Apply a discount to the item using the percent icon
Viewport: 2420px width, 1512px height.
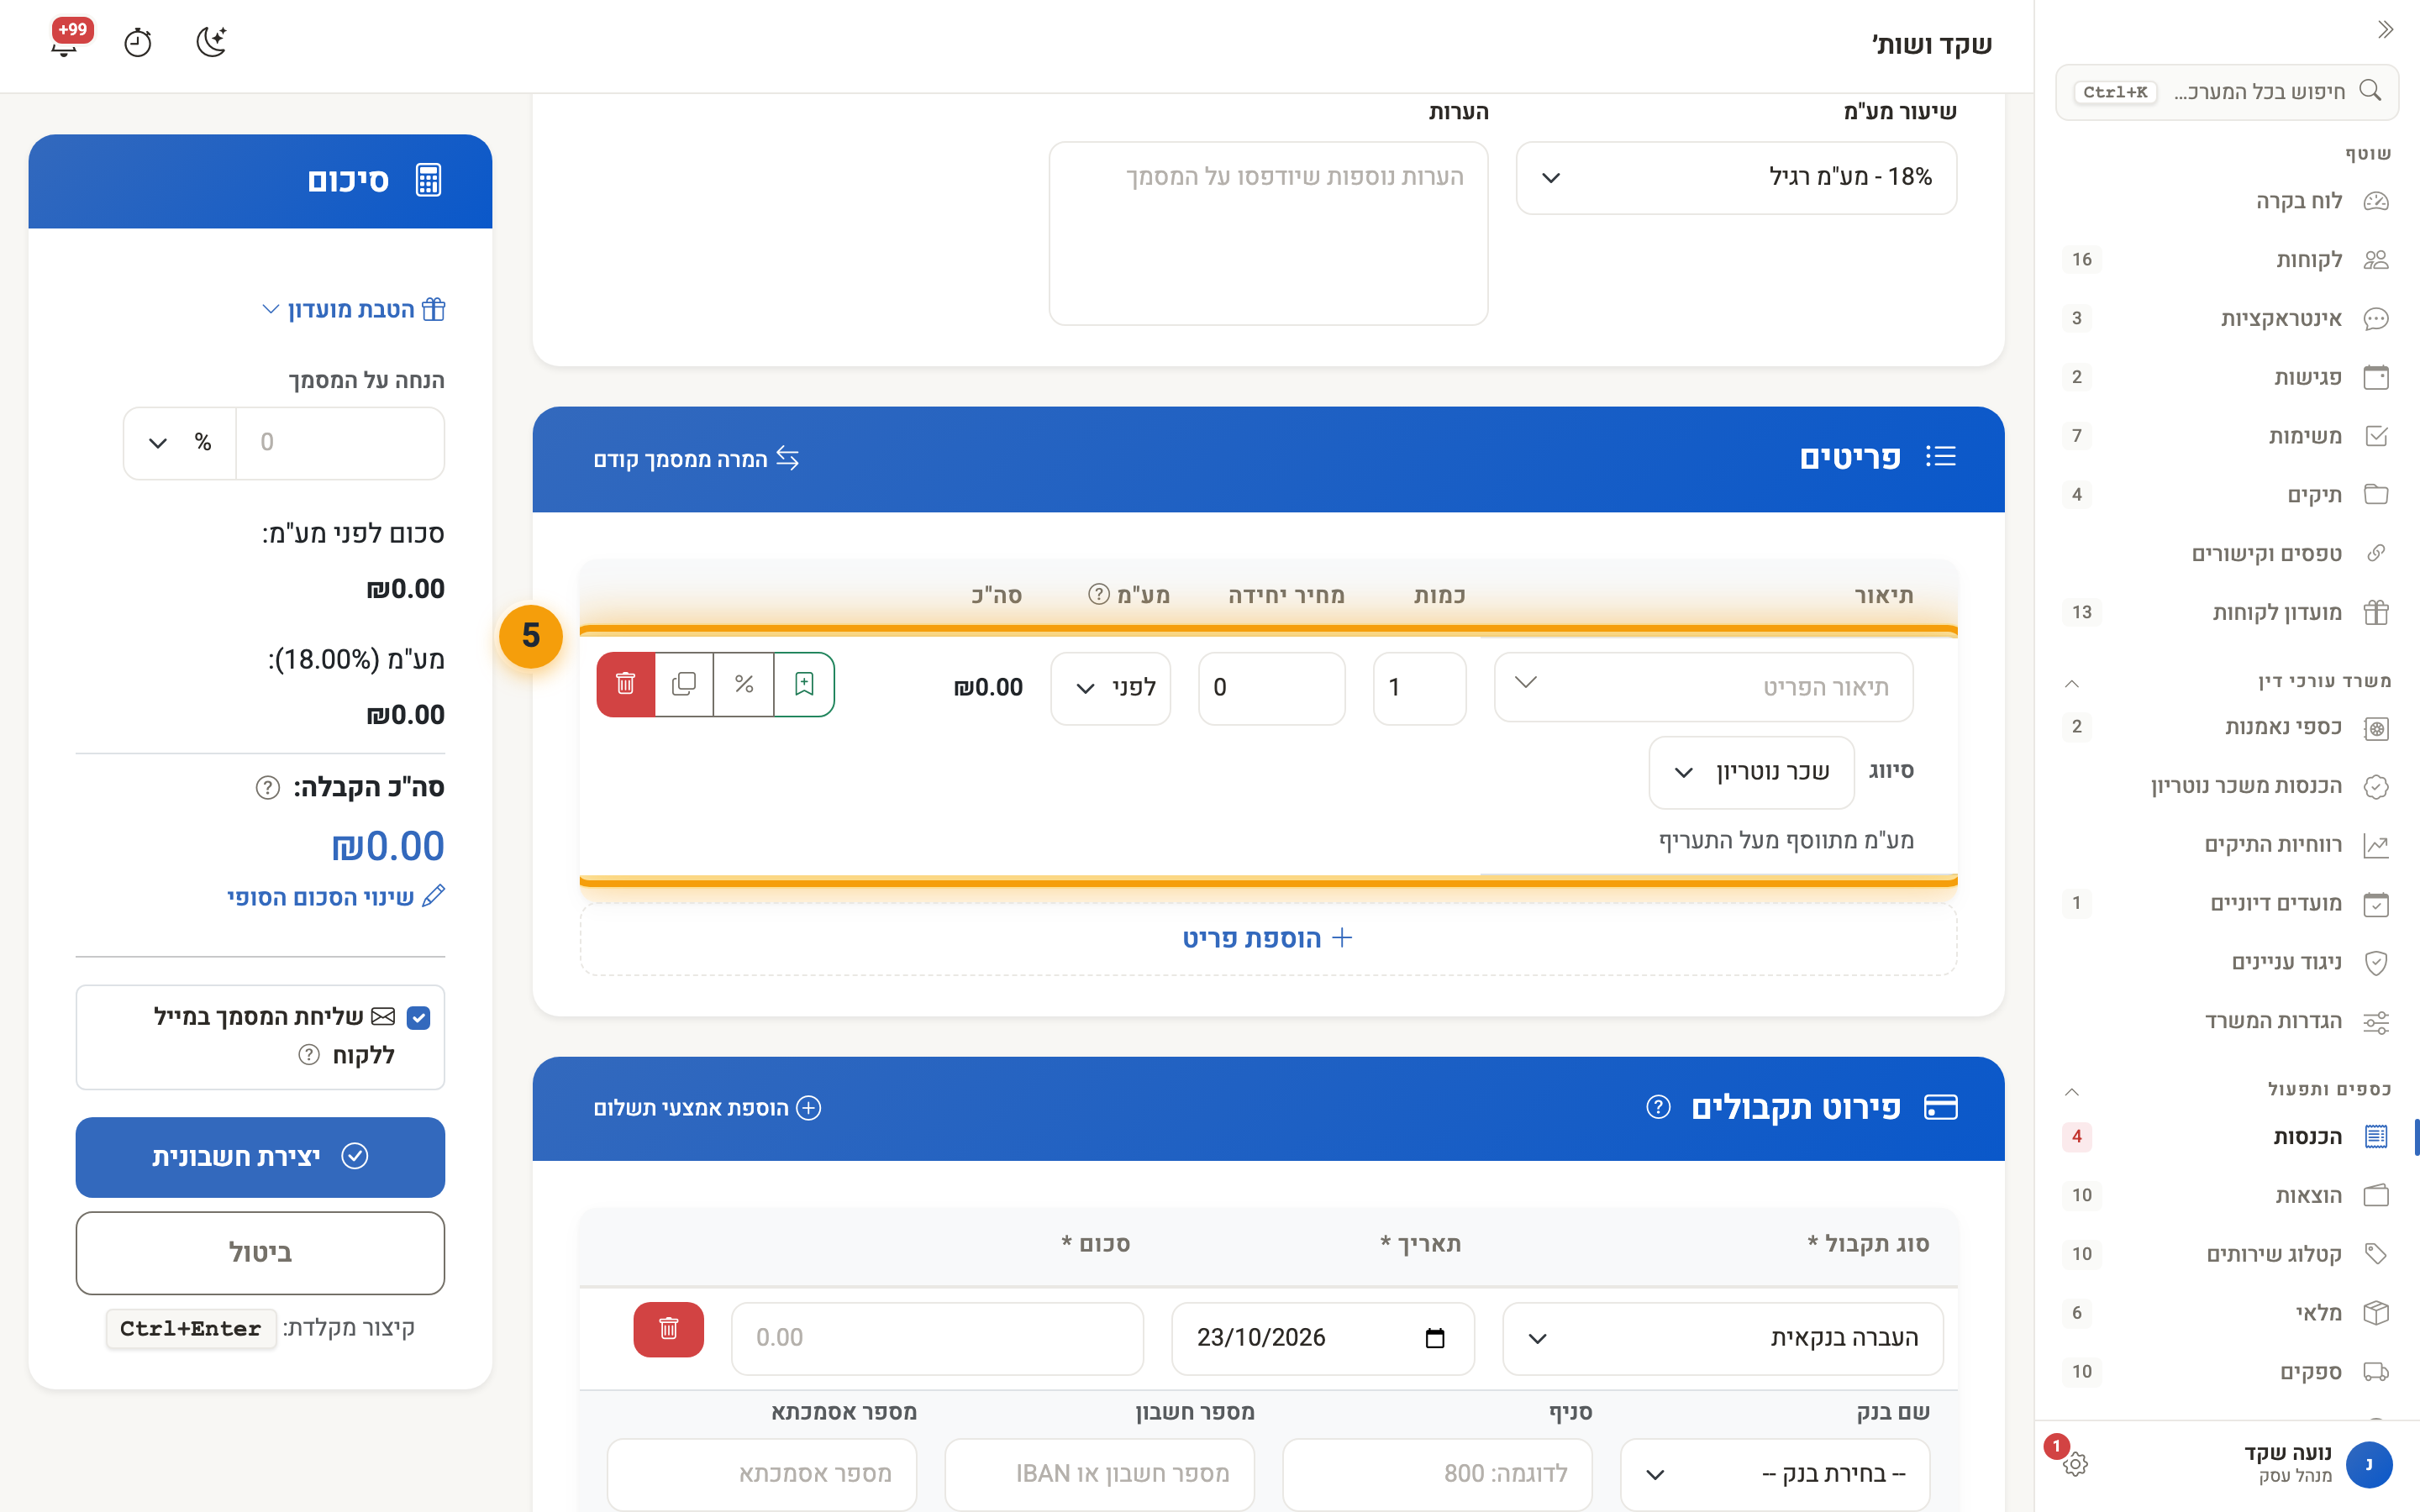(x=744, y=685)
